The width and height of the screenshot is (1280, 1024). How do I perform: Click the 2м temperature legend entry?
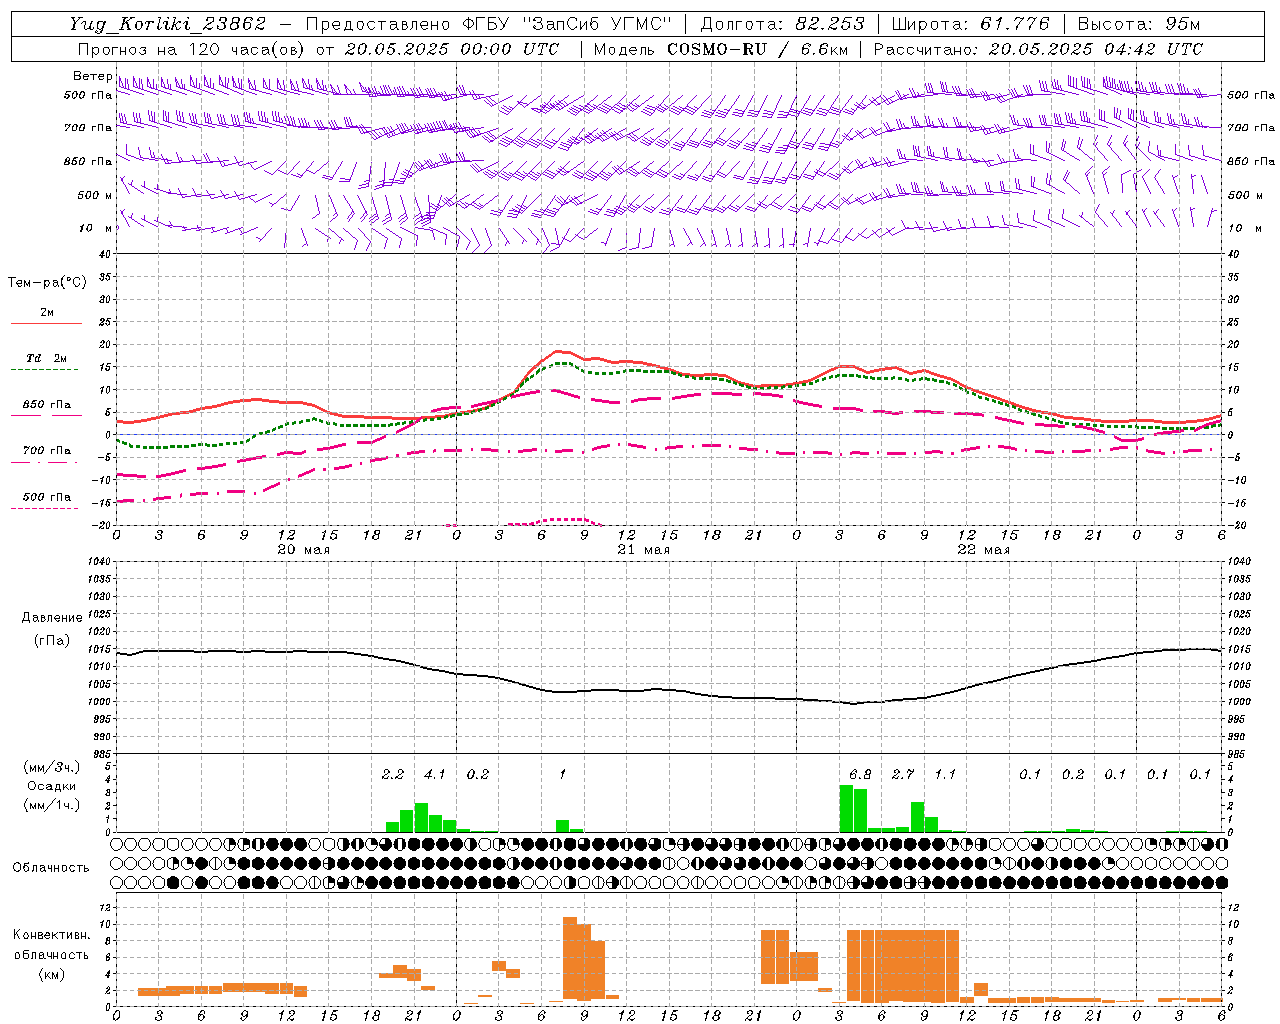[x=47, y=312]
